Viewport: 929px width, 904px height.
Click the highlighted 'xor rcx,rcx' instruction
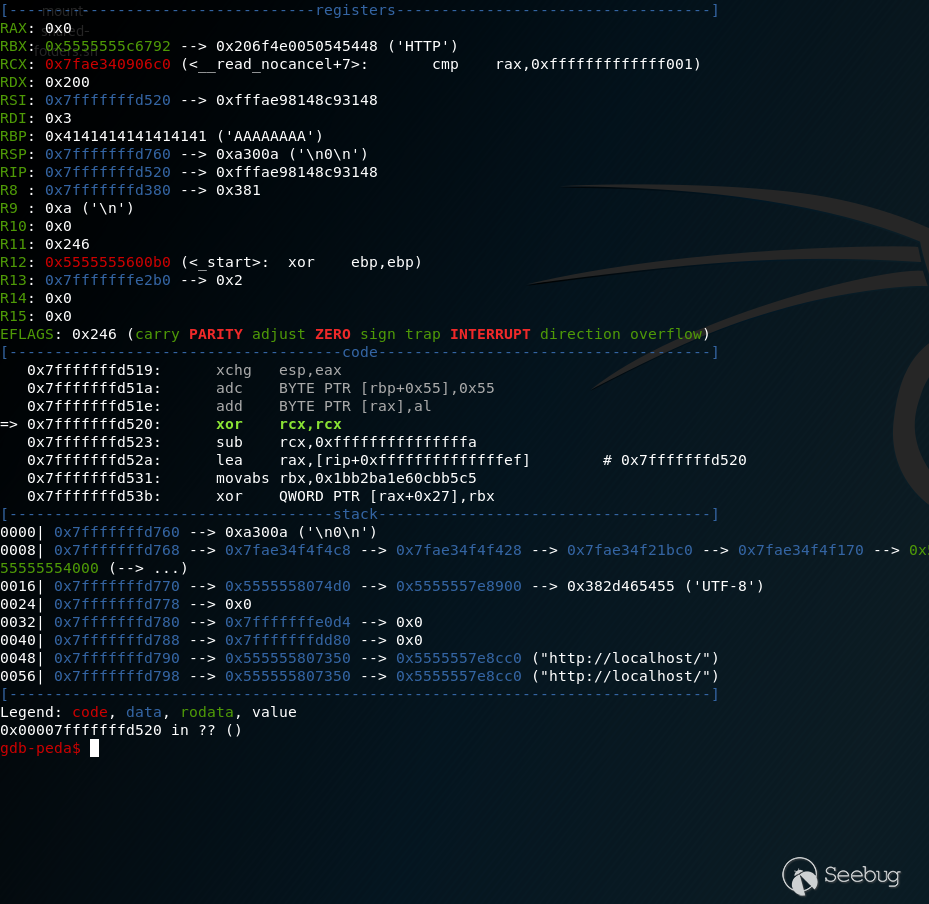point(278,424)
